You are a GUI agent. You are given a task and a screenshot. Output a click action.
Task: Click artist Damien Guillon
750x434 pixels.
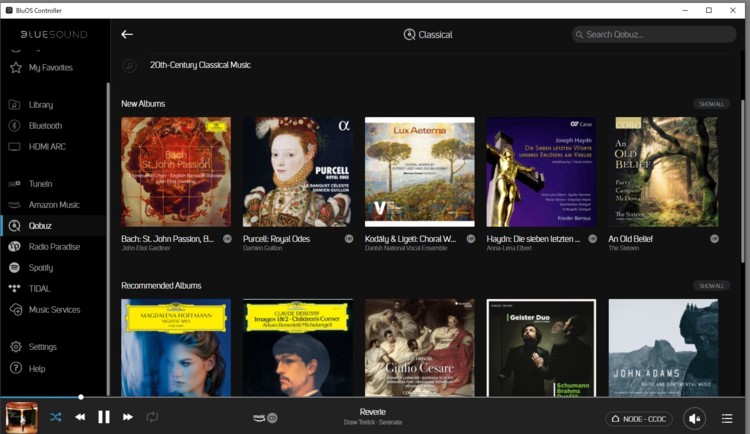pyautogui.click(x=262, y=248)
